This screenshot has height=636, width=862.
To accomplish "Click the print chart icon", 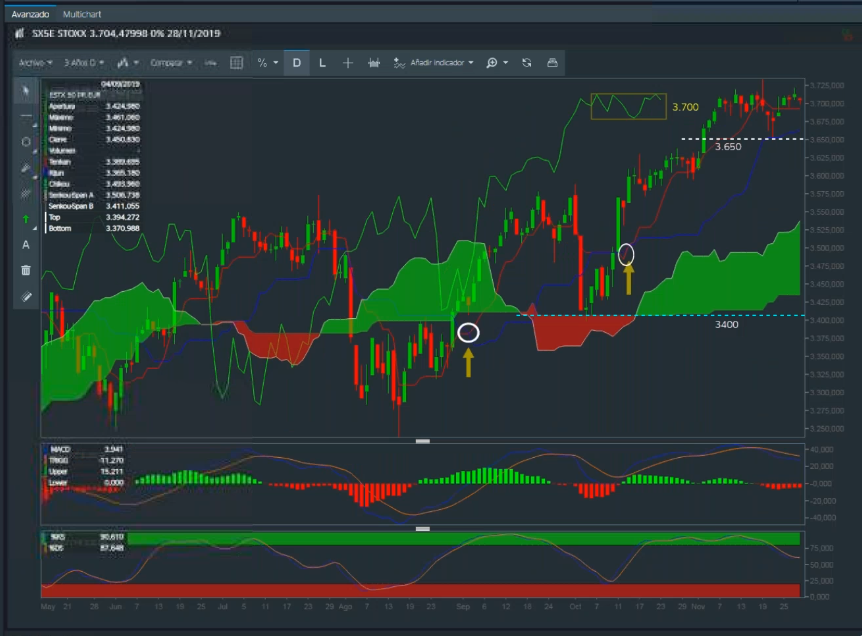I will tap(551, 62).
